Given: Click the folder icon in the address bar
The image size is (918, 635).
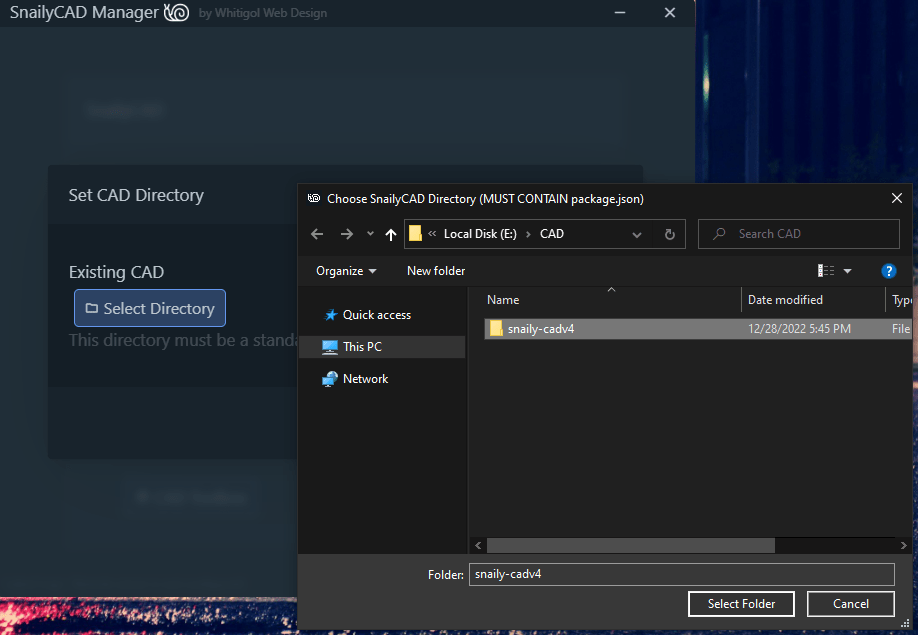Looking at the screenshot, I should (415, 233).
